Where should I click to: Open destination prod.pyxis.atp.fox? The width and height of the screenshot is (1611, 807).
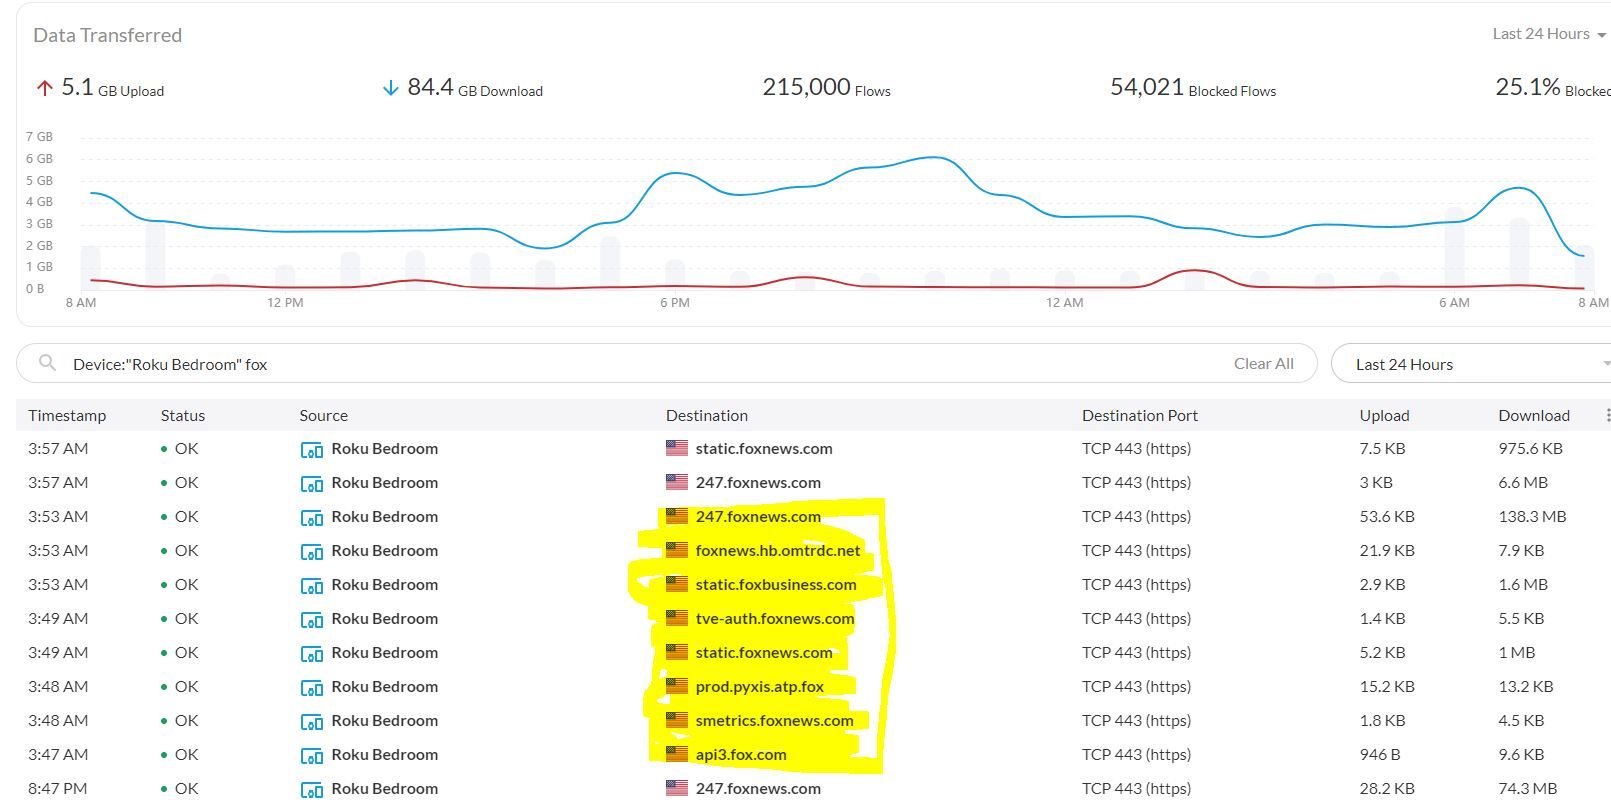tap(760, 686)
